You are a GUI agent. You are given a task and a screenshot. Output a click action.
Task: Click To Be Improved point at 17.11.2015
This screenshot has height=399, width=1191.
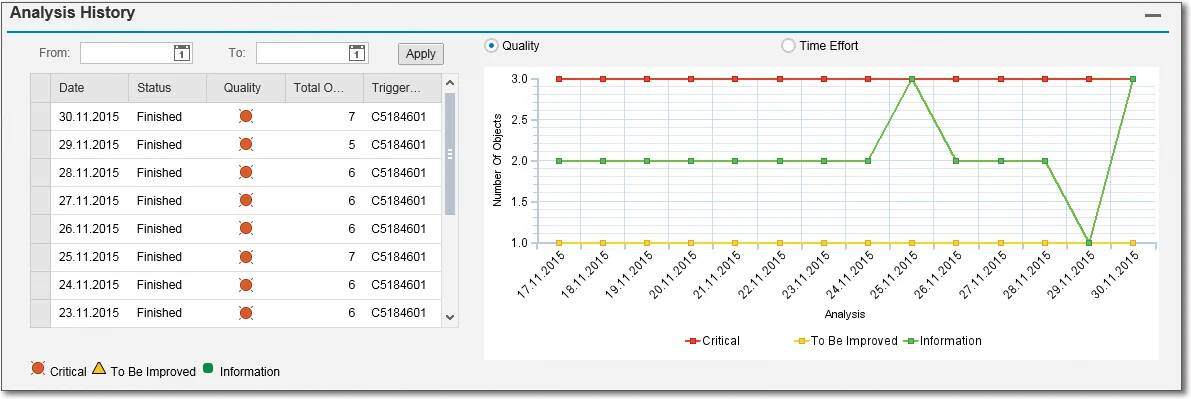559,242
